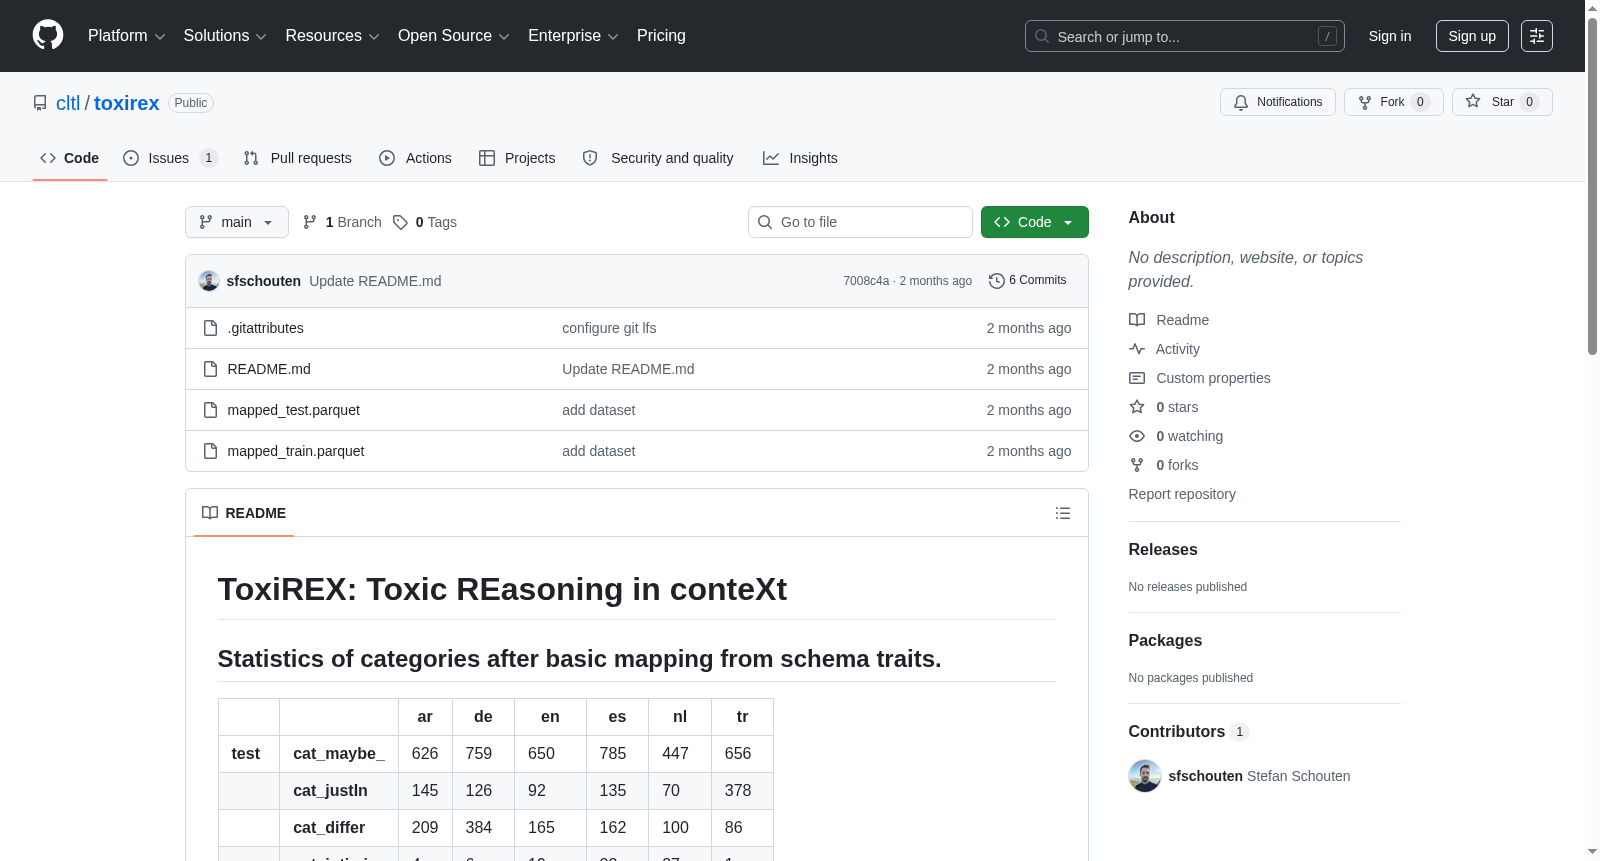Switch to the Issues tab
This screenshot has height=861, width=1600.
tap(169, 158)
